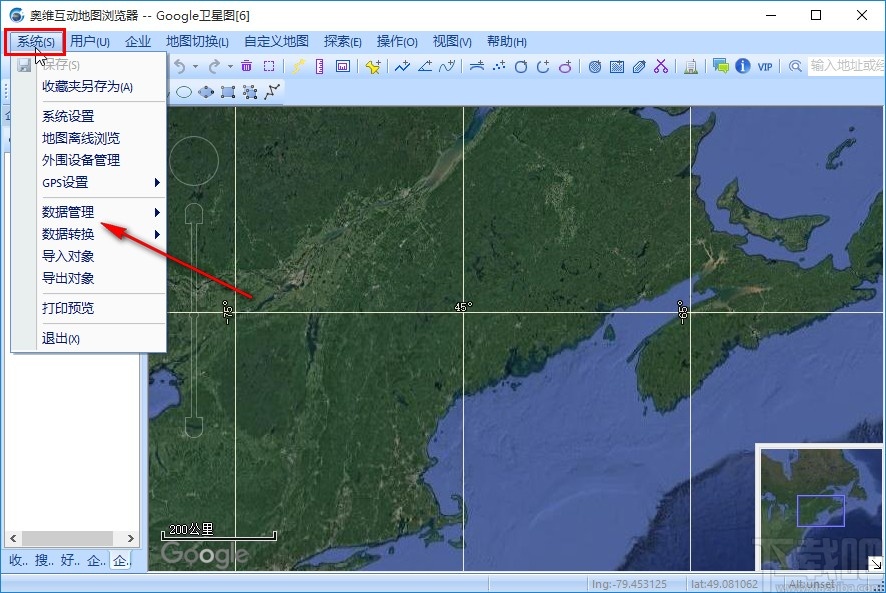Switch to the 收.. sidebar tab
Viewport: 886px width, 593px height.
[x=18, y=560]
